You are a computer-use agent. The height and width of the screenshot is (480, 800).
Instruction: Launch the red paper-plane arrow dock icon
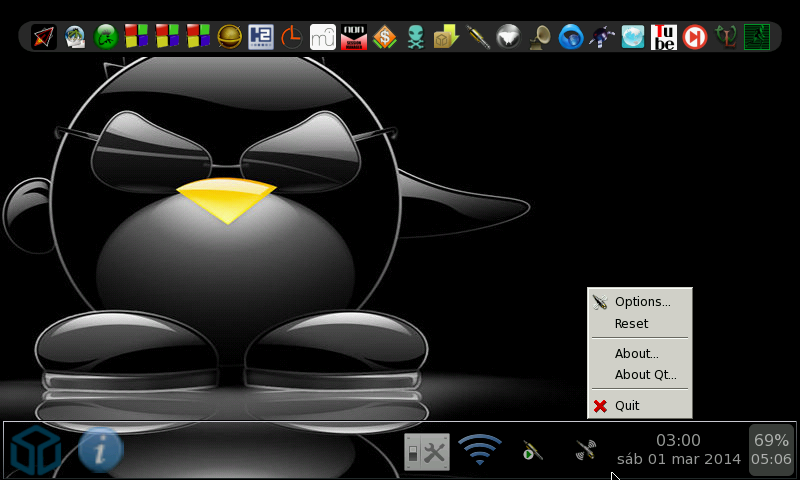click(x=43, y=37)
